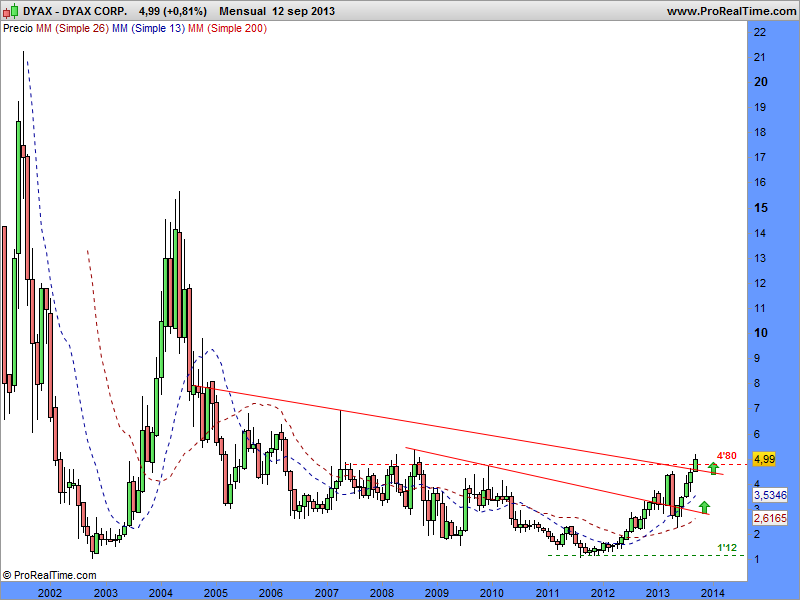Screen dimensions: 800x600
Task: Click the "3,5346" moving average value tag
Action: point(770,495)
